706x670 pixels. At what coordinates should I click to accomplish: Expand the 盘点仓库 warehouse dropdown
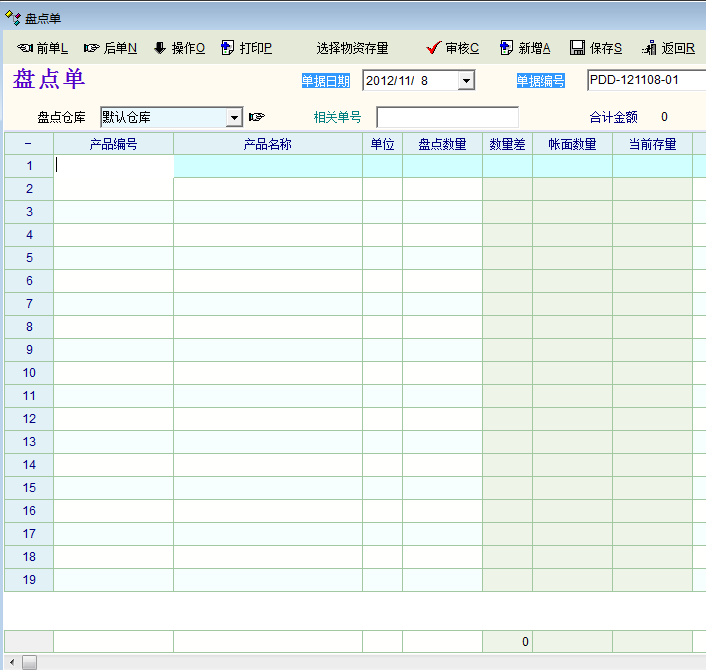[x=235, y=117]
